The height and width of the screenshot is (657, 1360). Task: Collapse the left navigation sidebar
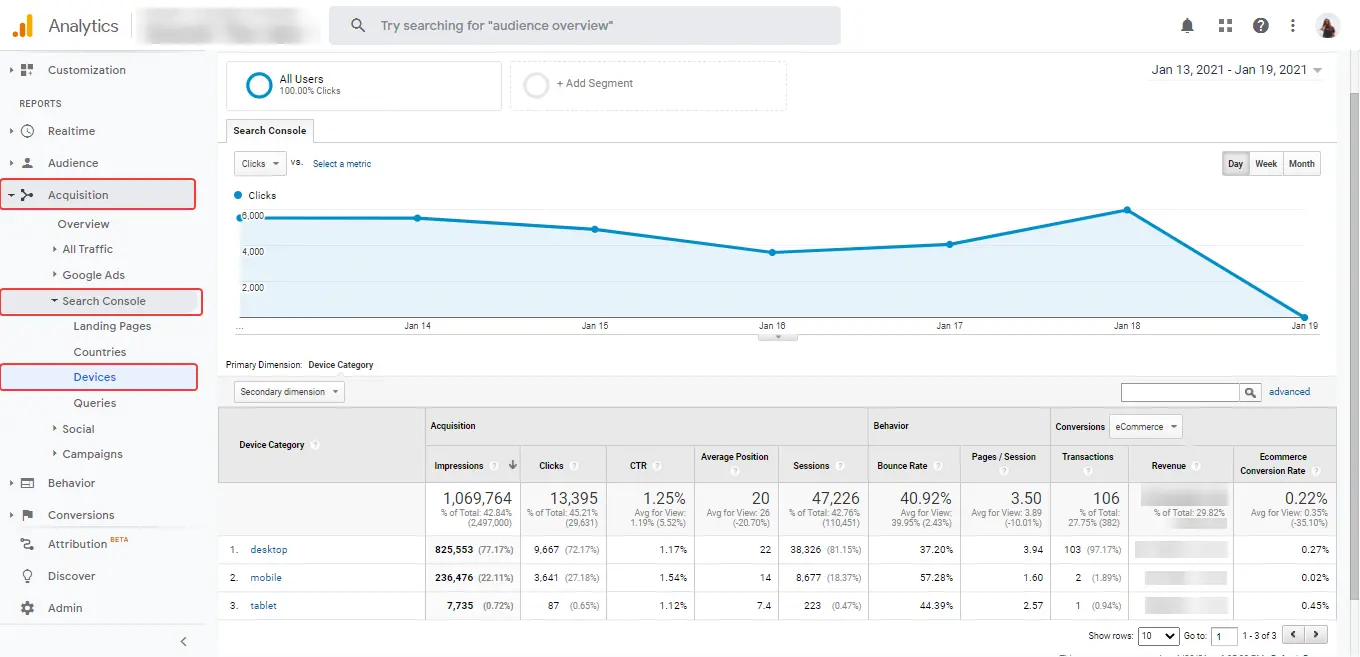(183, 641)
